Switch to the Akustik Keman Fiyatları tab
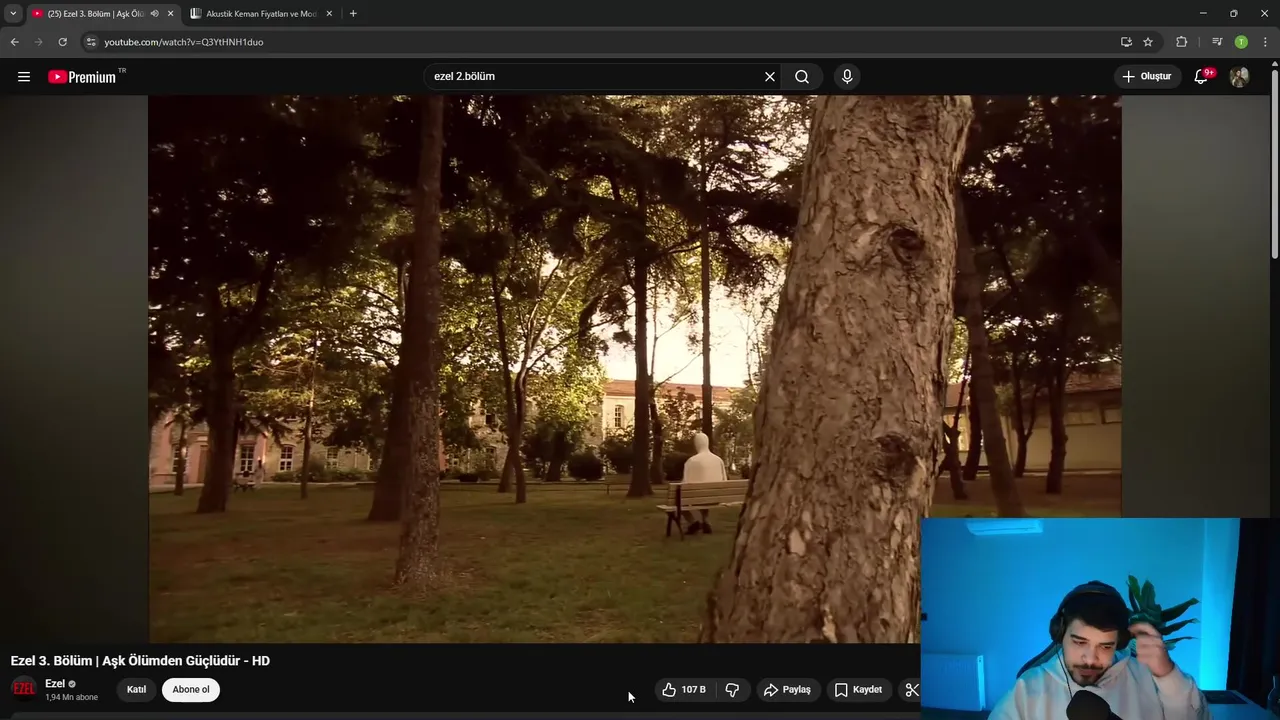1280x720 pixels. point(260,14)
